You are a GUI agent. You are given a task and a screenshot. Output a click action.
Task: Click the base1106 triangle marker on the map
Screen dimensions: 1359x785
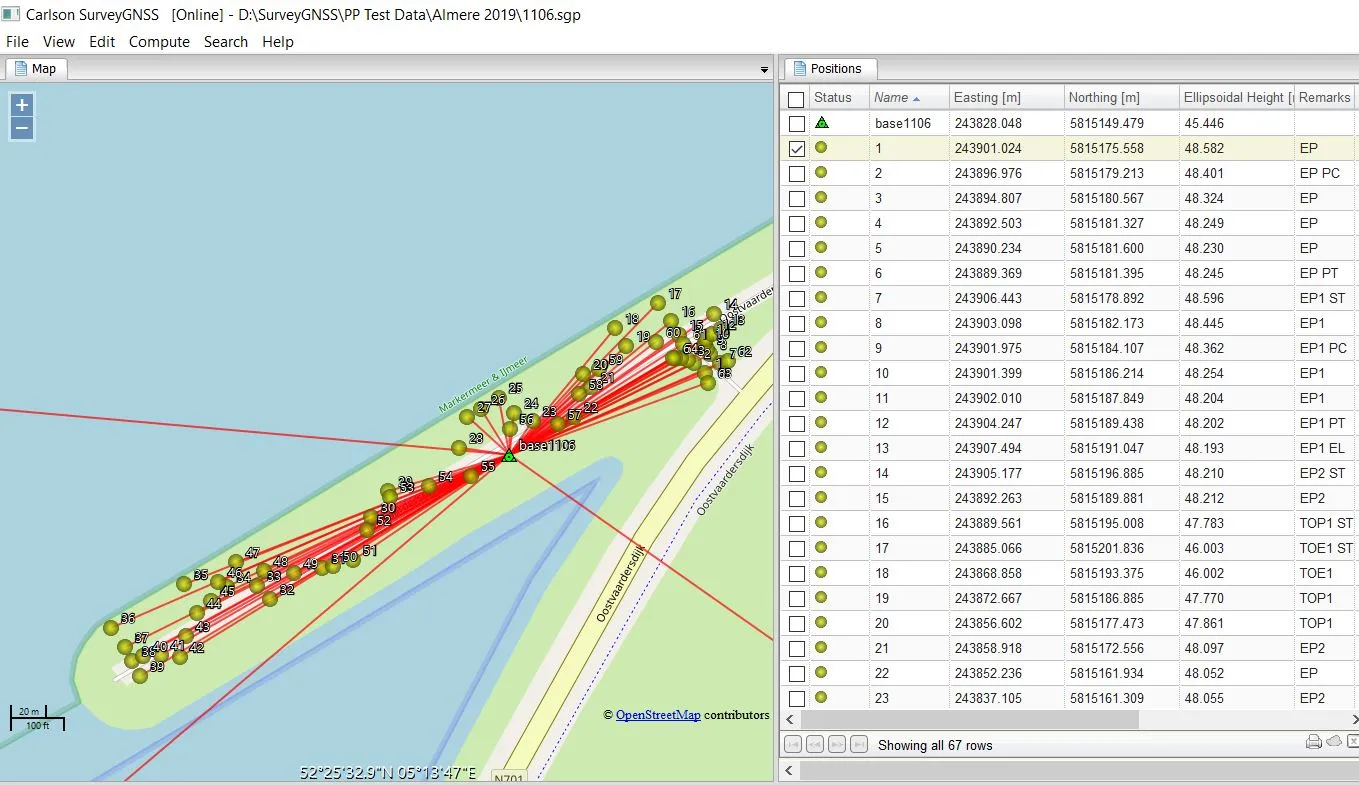pos(509,456)
